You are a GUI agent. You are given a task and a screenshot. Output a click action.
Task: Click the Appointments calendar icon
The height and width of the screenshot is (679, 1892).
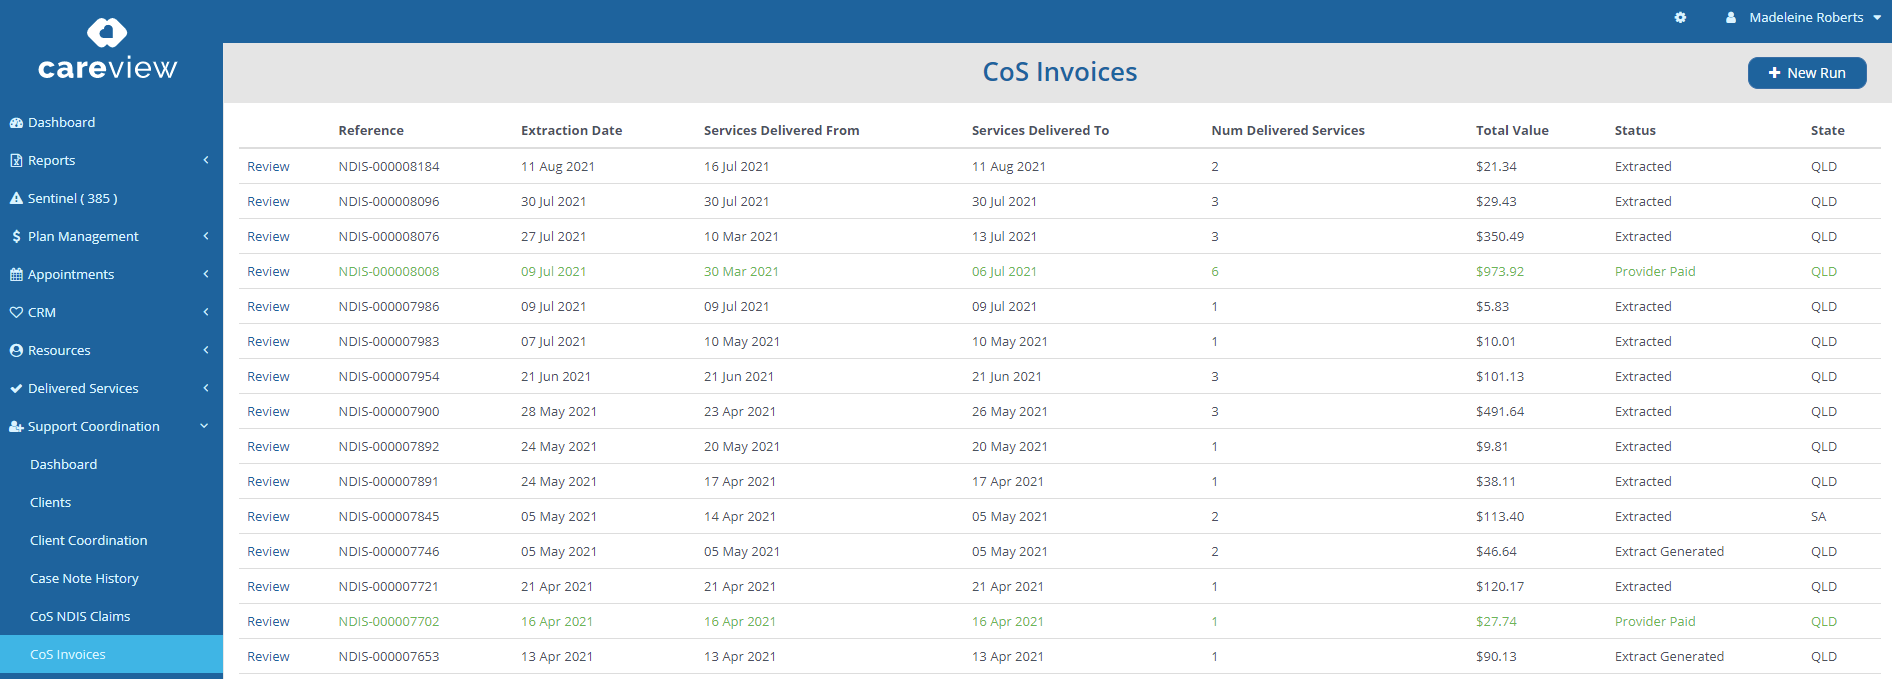16,275
